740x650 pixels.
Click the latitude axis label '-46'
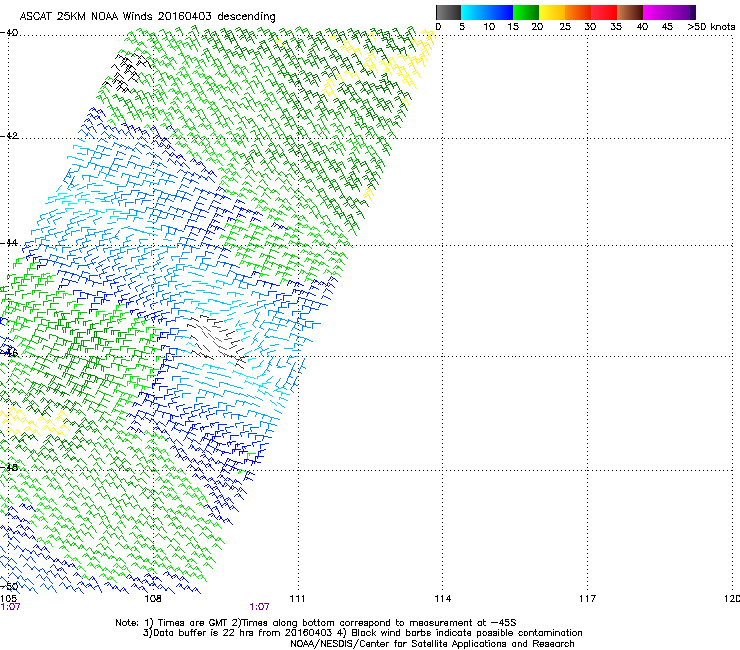[x=9, y=353]
